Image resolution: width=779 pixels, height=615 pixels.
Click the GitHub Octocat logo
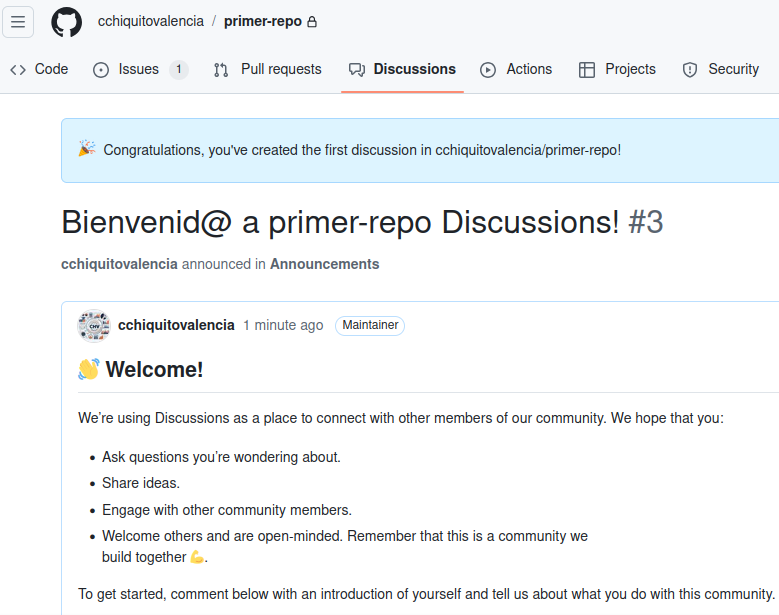pyautogui.click(x=67, y=22)
